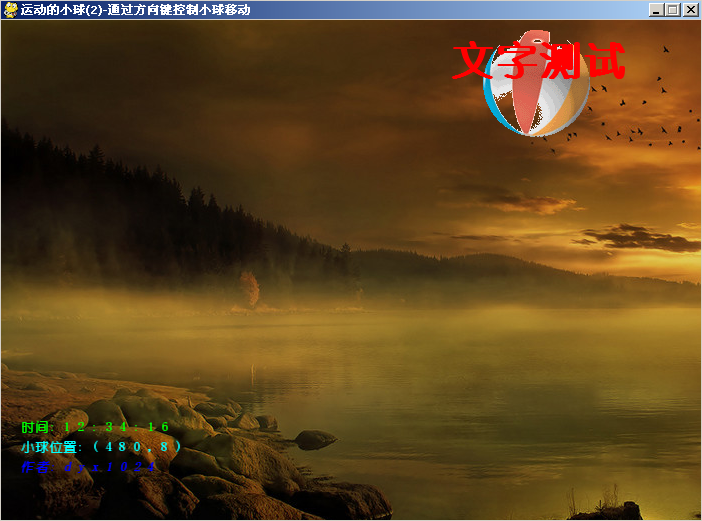Click the lone rock in the water
This screenshot has height=521, width=702.
[x=315, y=439]
